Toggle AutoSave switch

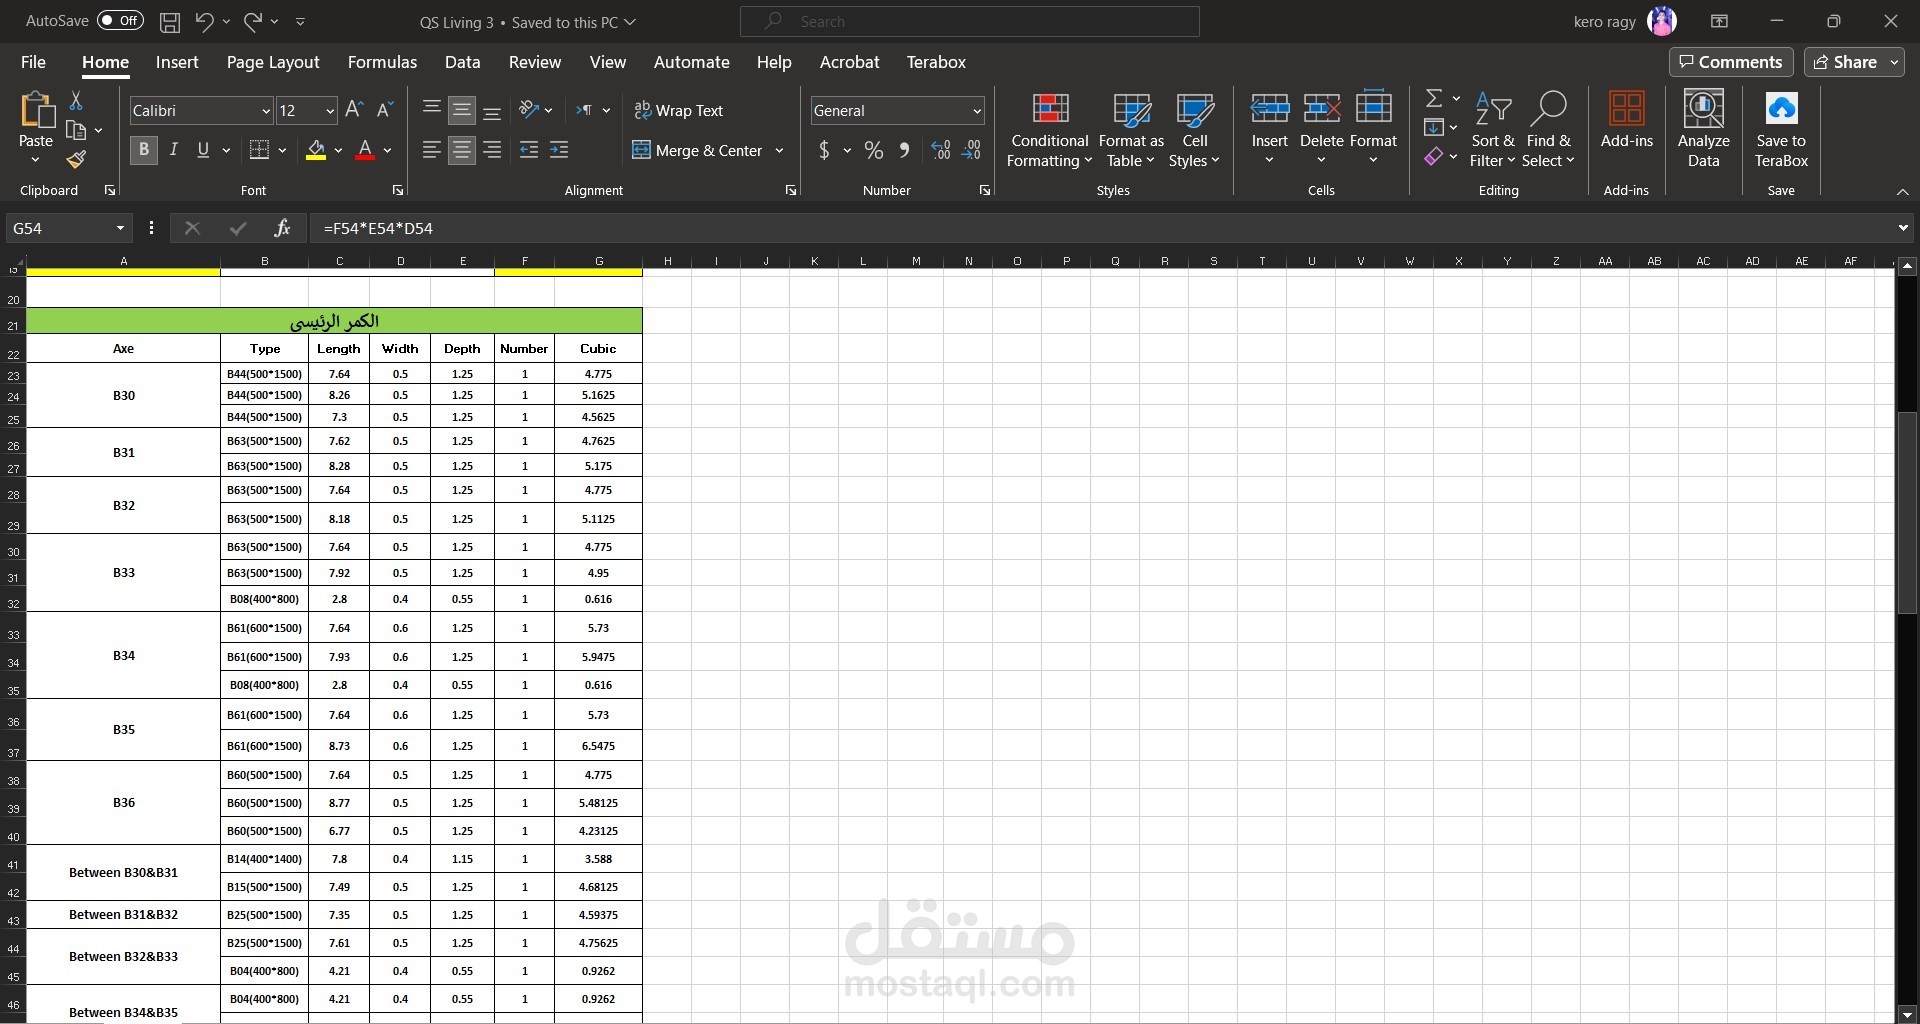pos(121,21)
